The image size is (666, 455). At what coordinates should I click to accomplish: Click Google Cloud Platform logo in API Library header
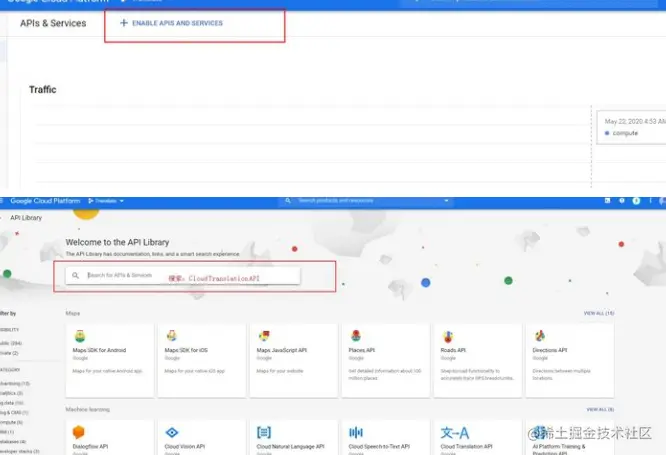[45, 201]
